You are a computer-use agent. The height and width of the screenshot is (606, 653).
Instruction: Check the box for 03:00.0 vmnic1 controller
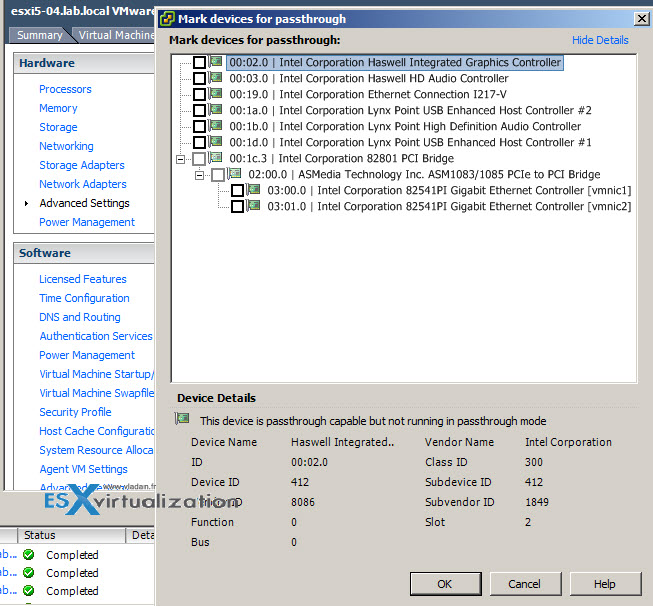click(237, 190)
